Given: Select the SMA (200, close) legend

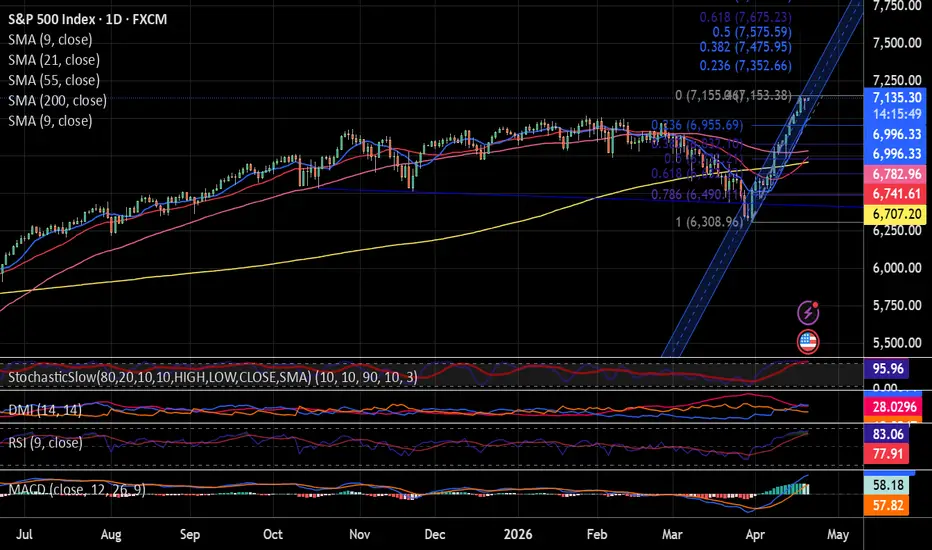Looking at the screenshot, I should pos(58,100).
